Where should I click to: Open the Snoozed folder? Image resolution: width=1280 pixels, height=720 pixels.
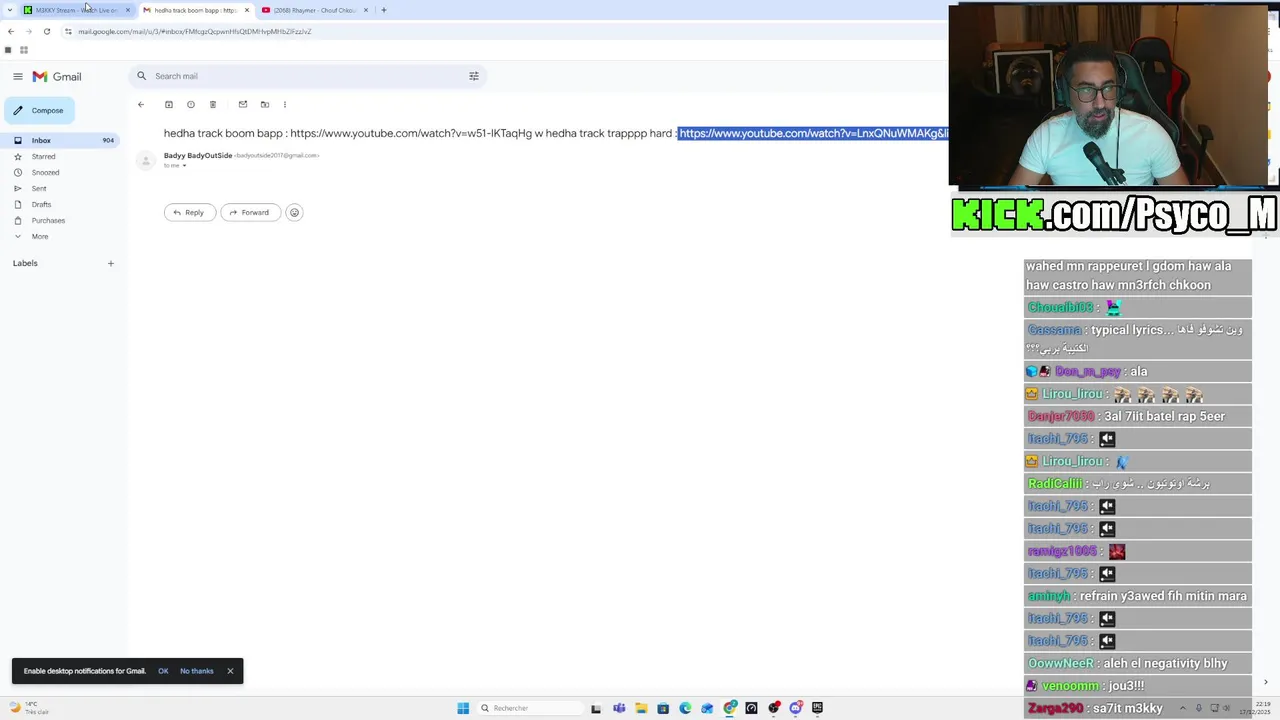pyautogui.click(x=45, y=172)
